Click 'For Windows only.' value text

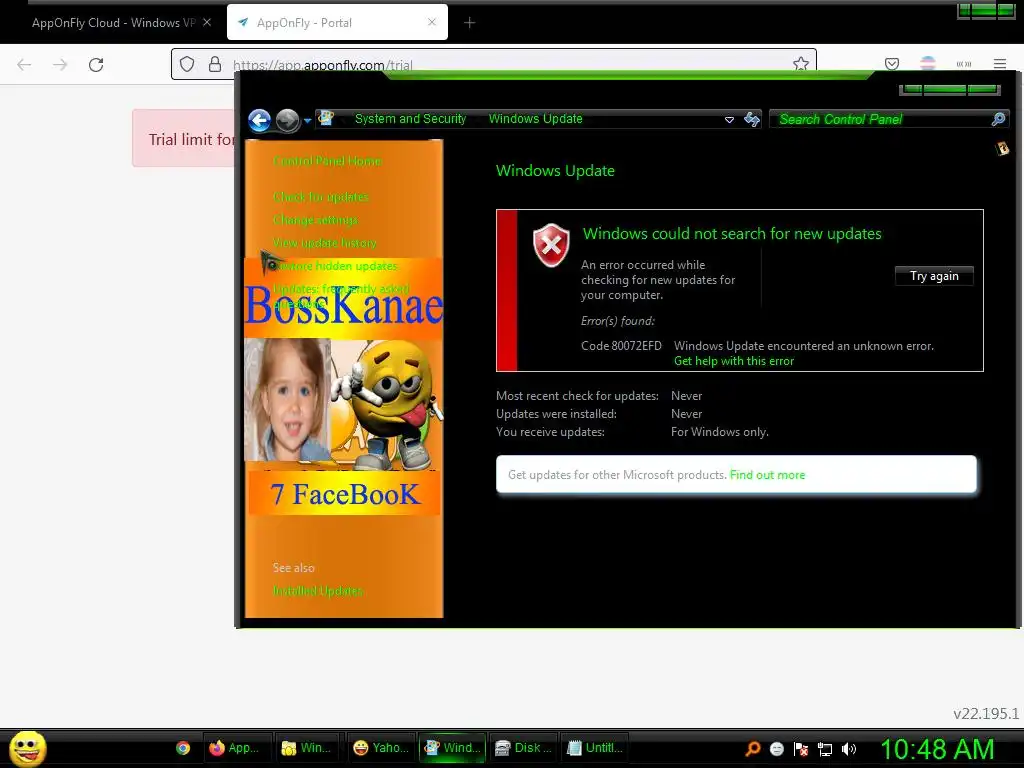coord(720,432)
